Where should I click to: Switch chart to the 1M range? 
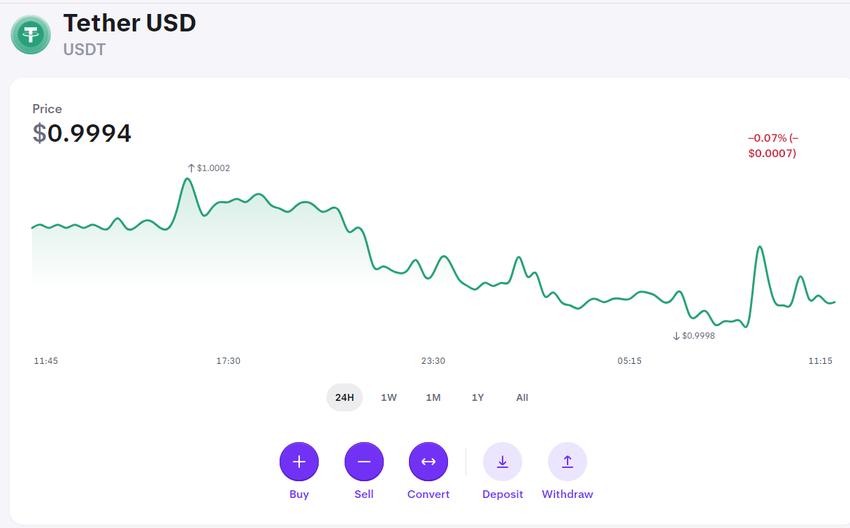pos(433,398)
